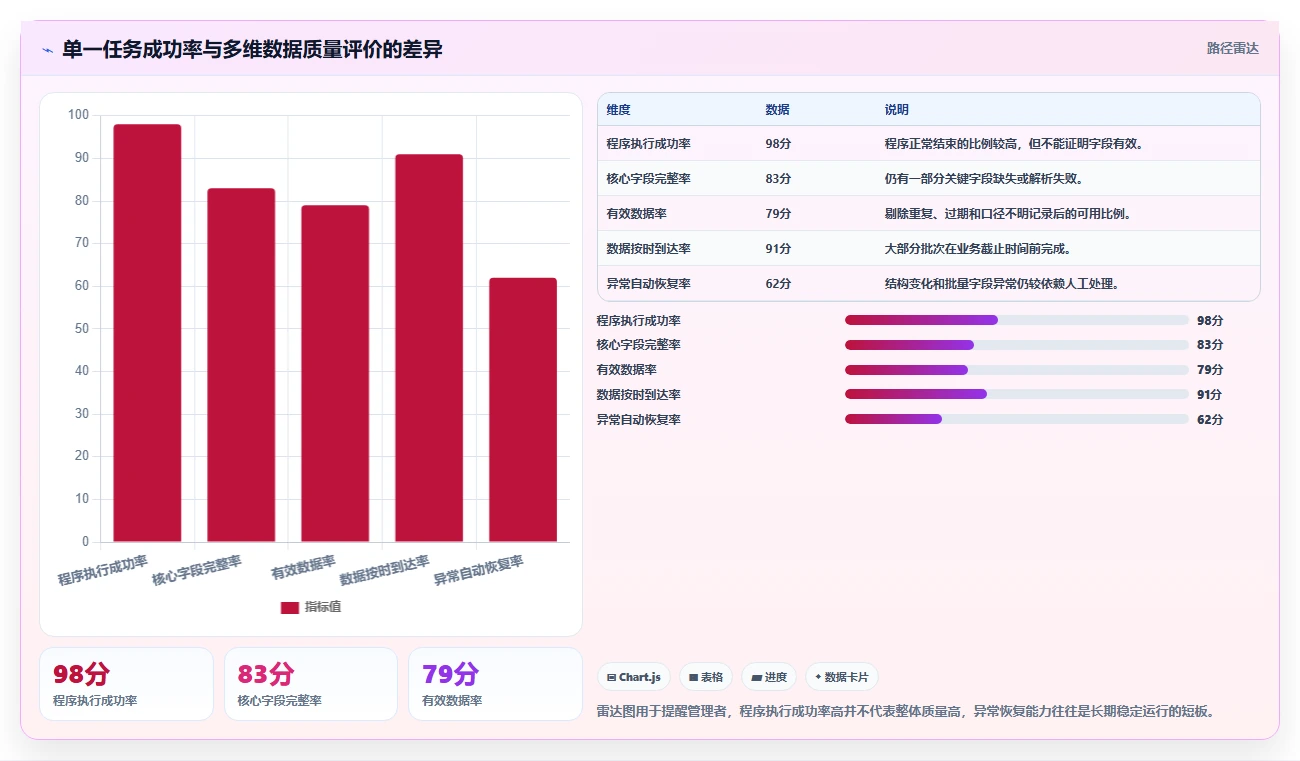Screen dimensions: 1300x761
Task: Click description text starting 剔除重复
Action: (1008, 214)
